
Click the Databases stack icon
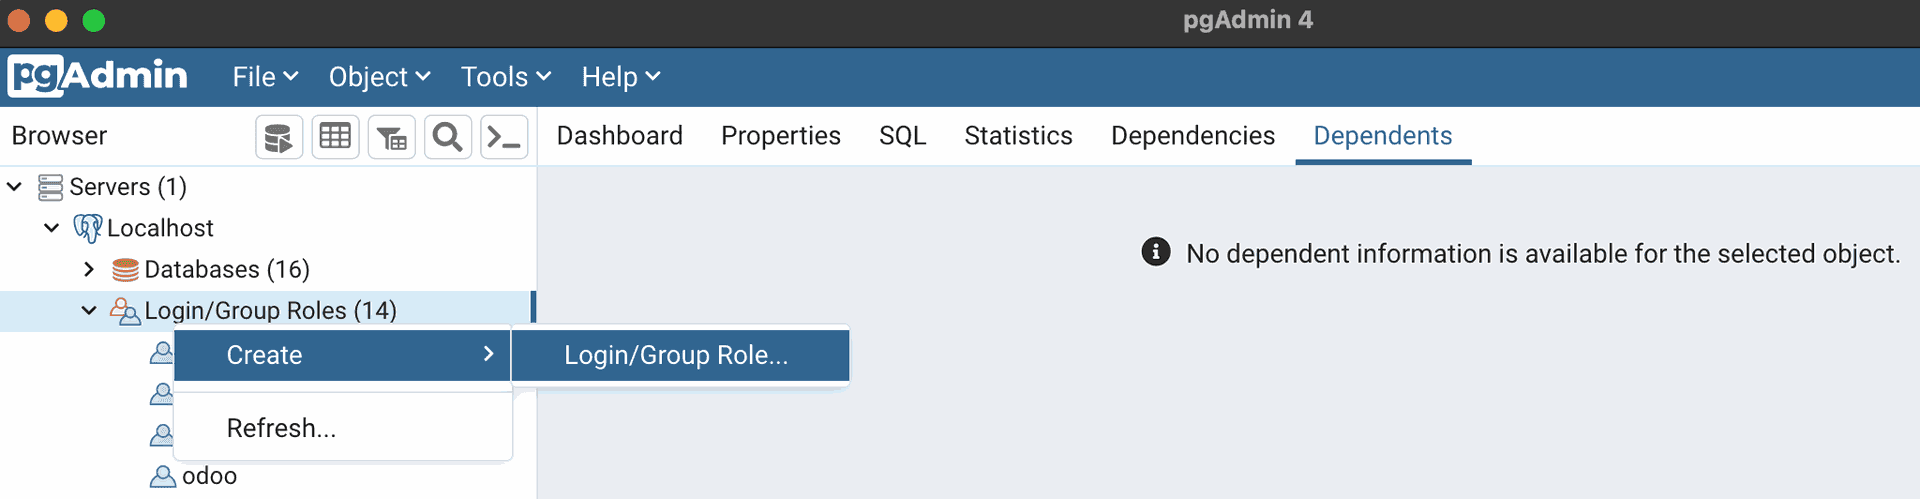pyautogui.click(x=125, y=270)
